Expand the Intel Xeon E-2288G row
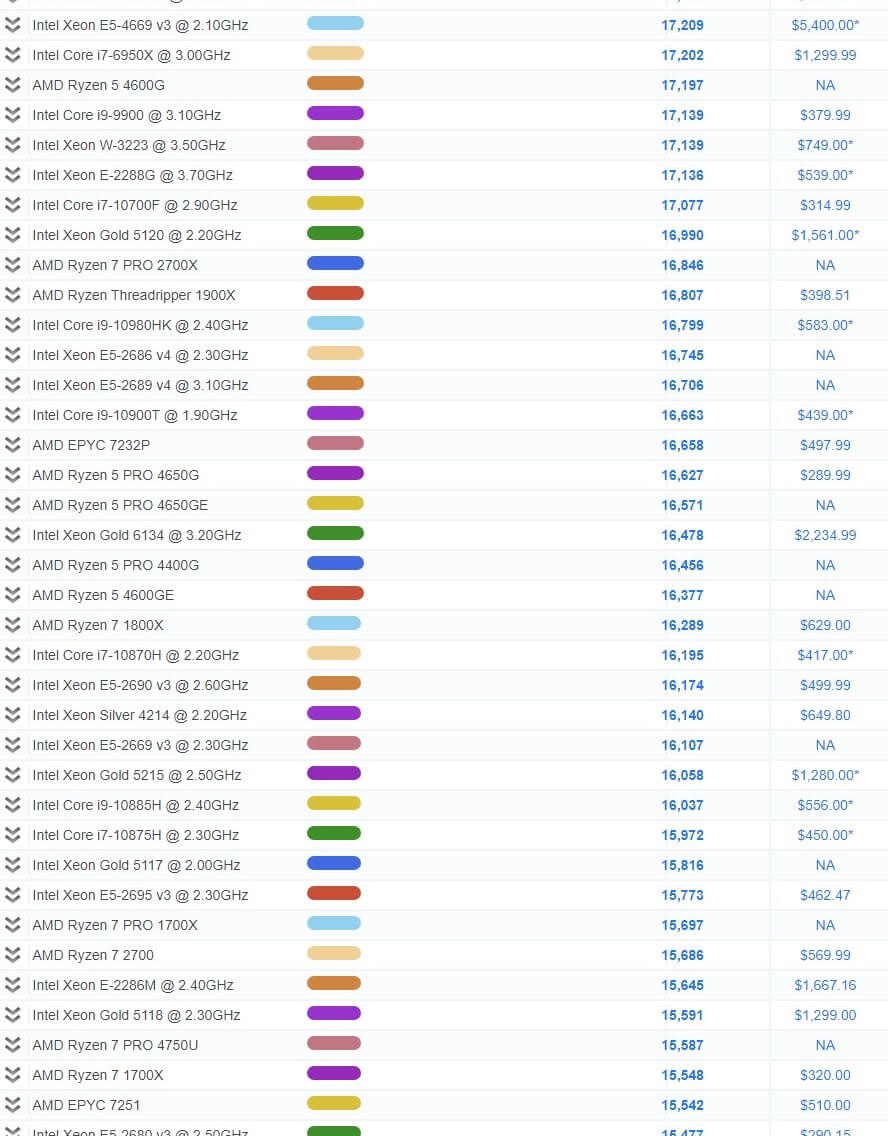This screenshot has height=1136, width=888. click(12, 175)
